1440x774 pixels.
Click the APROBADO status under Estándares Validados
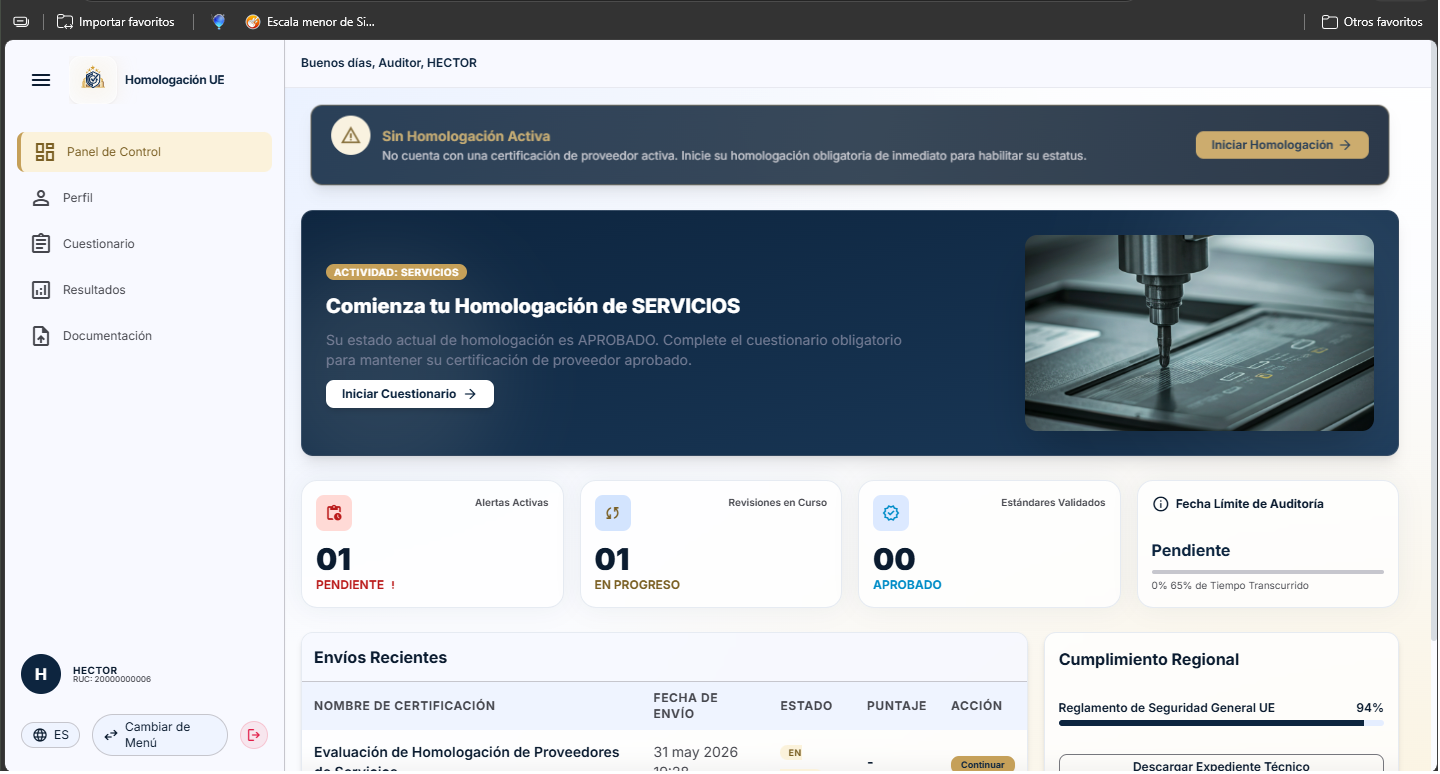click(x=907, y=585)
